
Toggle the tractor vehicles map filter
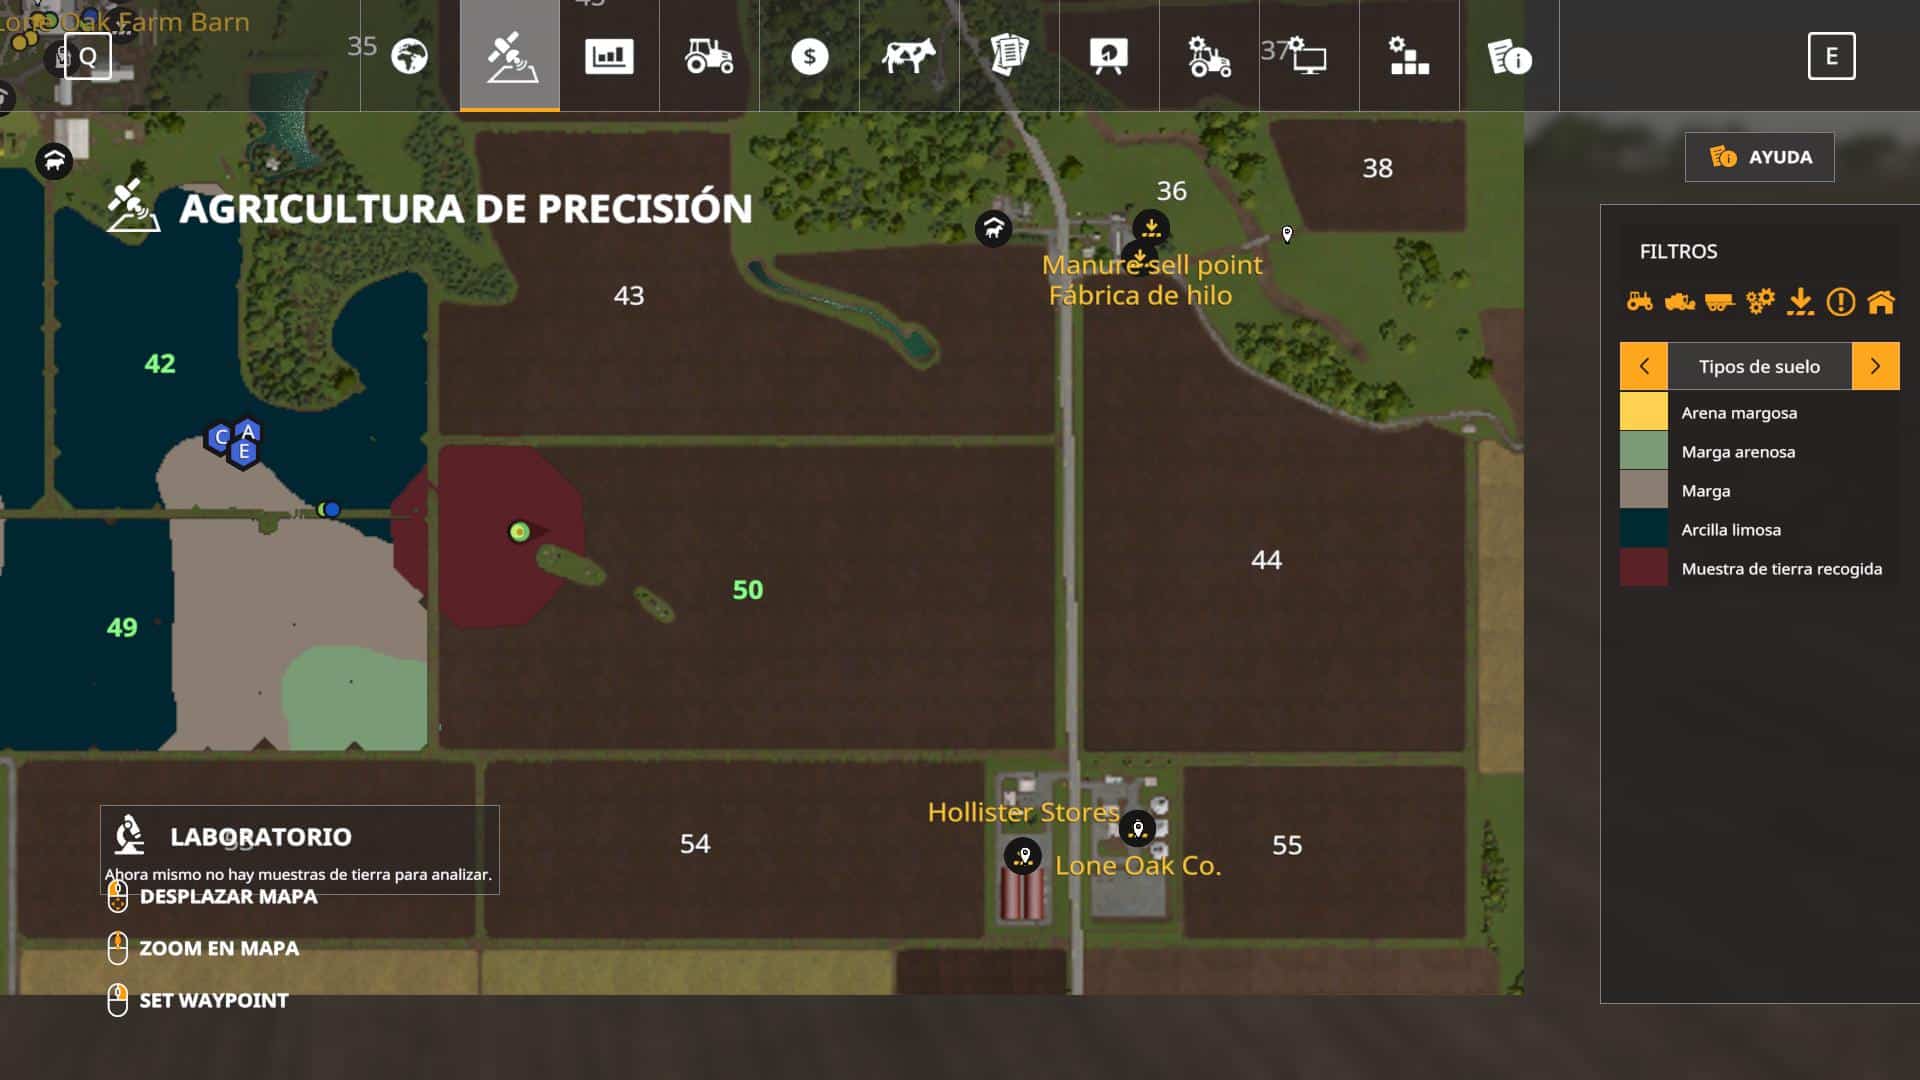(x=1640, y=301)
